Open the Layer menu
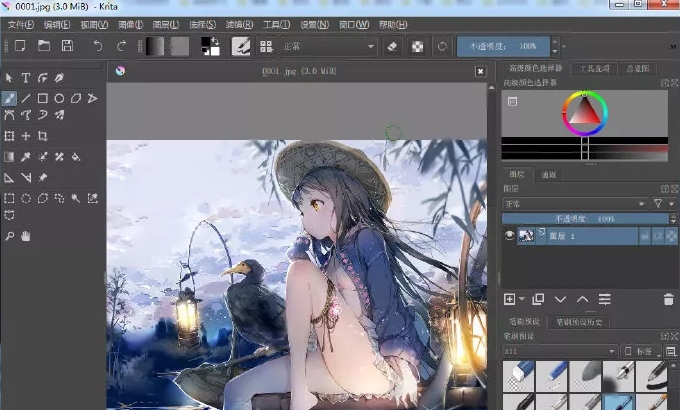 point(166,25)
